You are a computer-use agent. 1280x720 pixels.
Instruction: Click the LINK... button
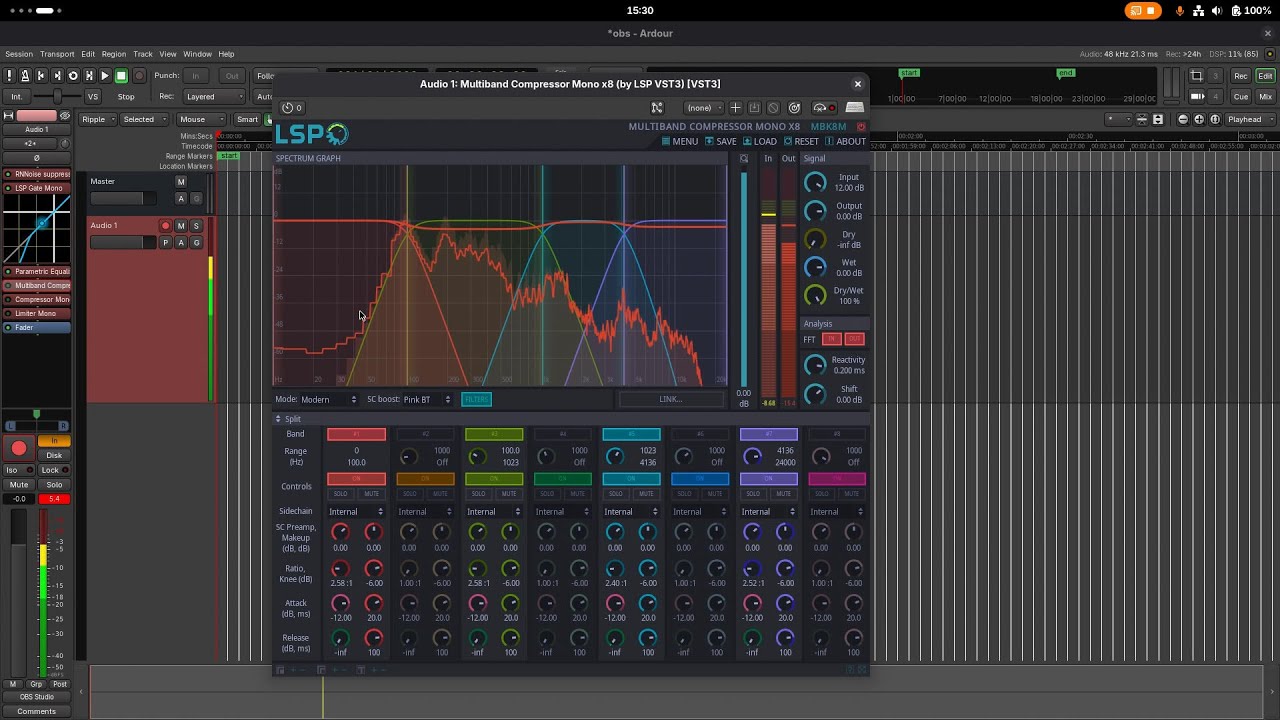(x=670, y=399)
